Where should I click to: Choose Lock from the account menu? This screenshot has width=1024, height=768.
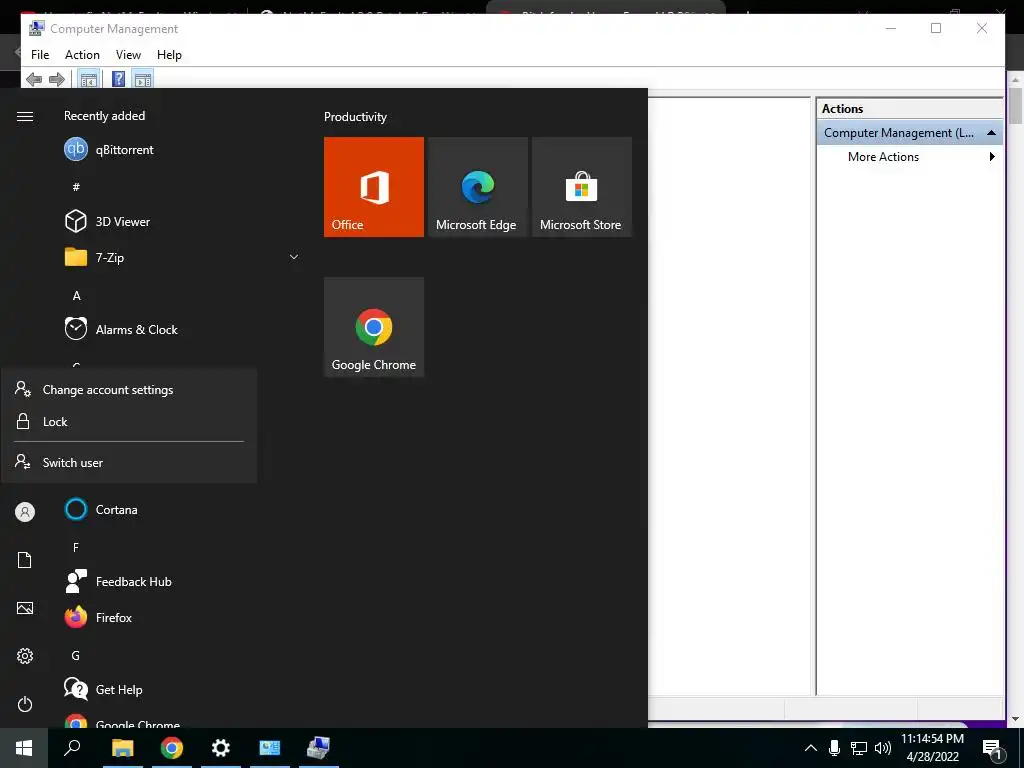point(129,422)
